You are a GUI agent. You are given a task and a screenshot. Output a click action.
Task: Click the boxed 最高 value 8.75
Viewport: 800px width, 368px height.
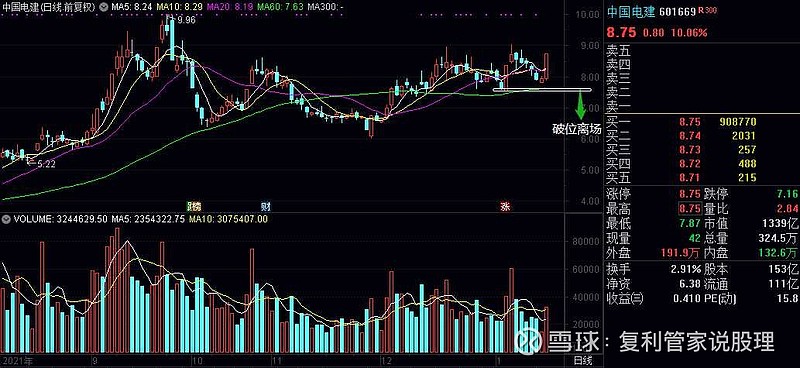point(689,209)
